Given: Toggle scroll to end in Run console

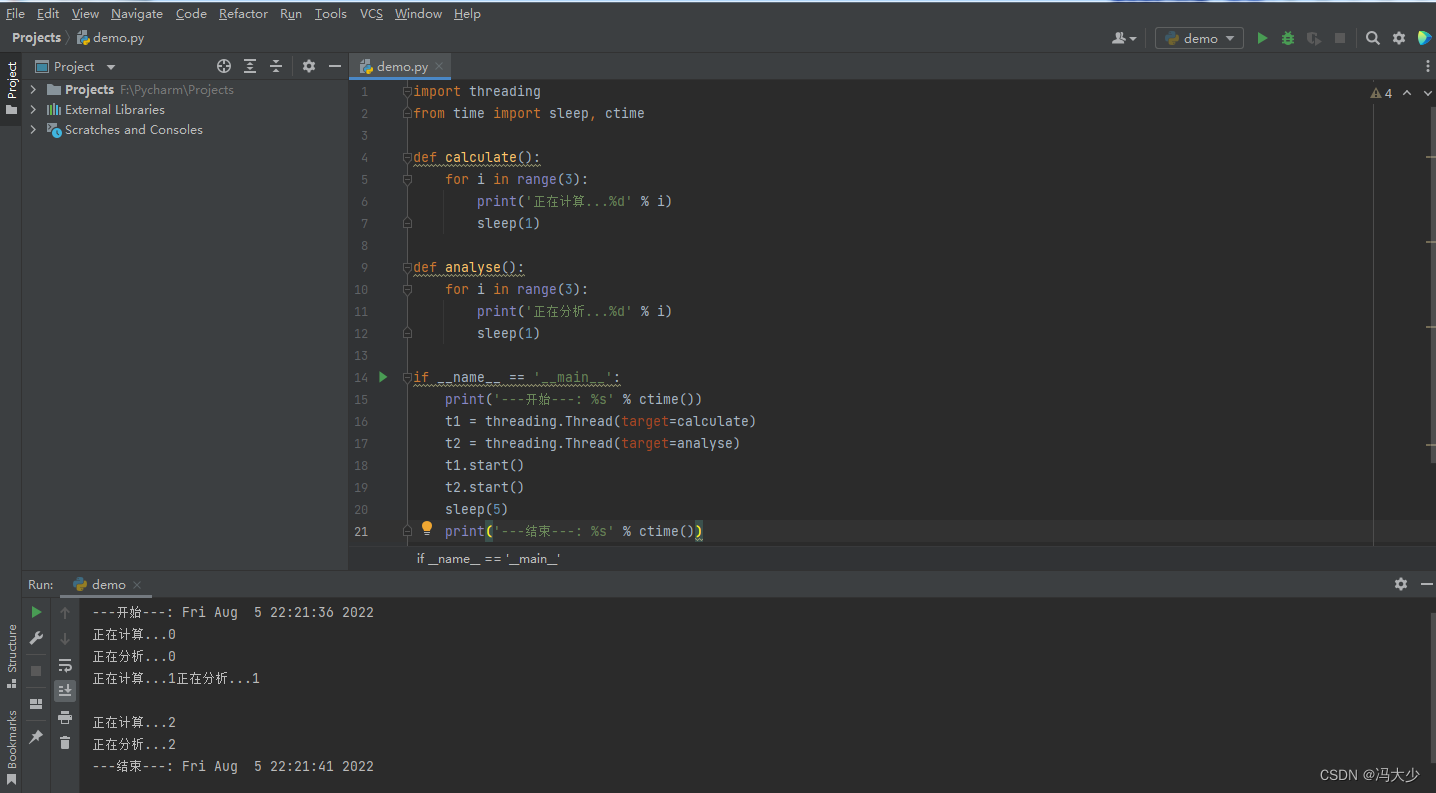Looking at the screenshot, I should click(x=65, y=690).
